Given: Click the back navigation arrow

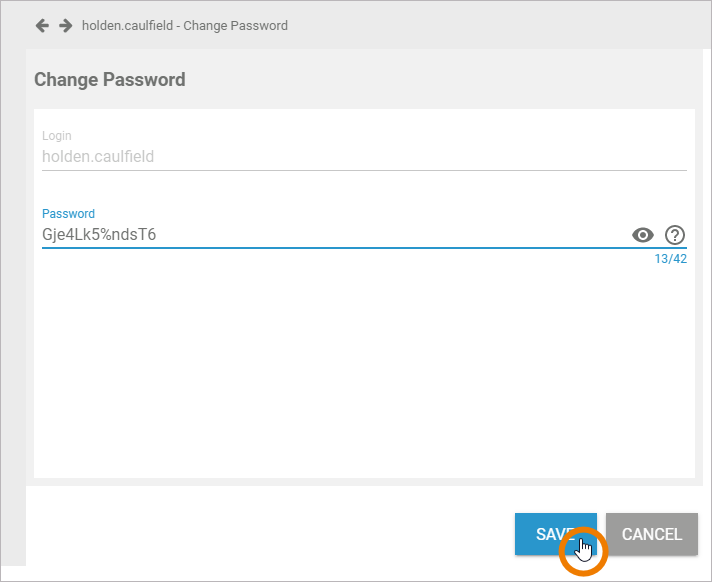Looking at the screenshot, I should click(42, 25).
